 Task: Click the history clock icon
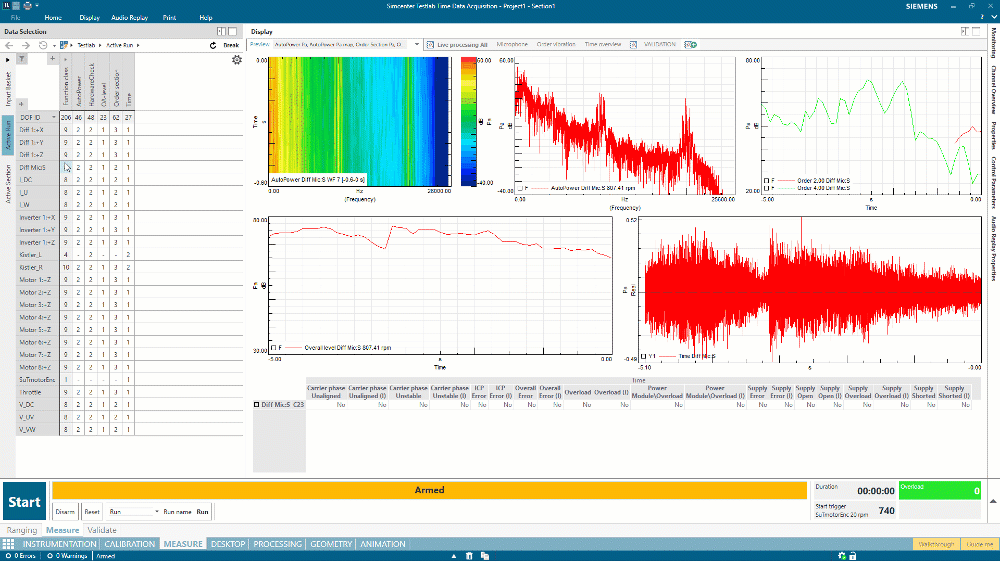[42, 45]
